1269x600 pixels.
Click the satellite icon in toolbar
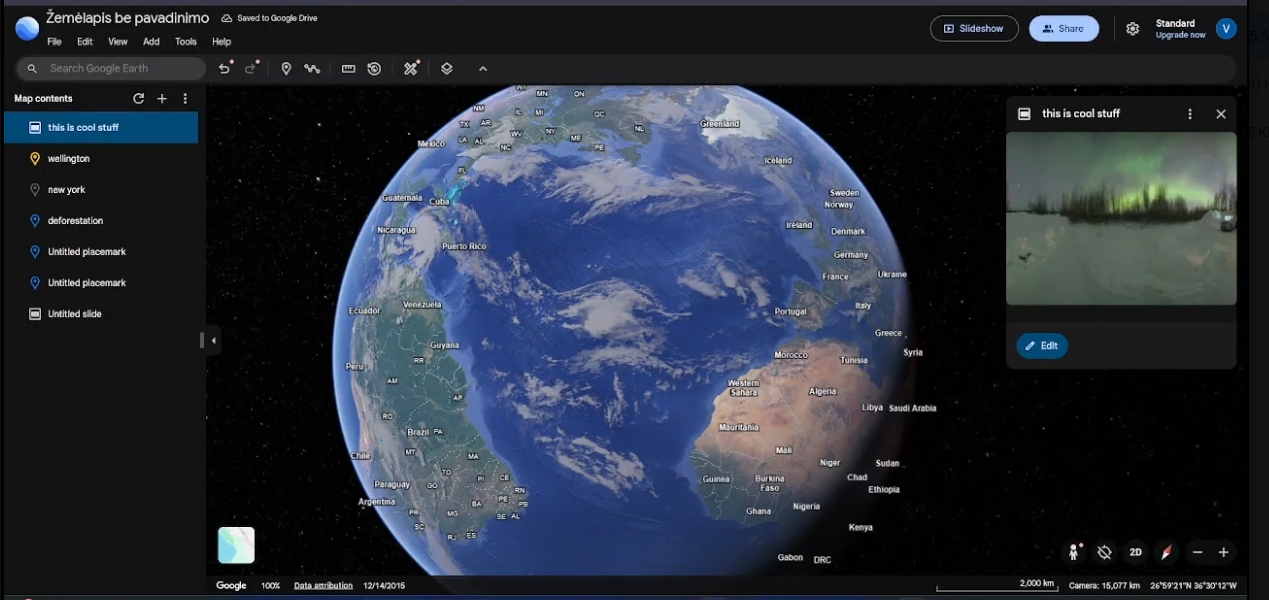click(410, 68)
